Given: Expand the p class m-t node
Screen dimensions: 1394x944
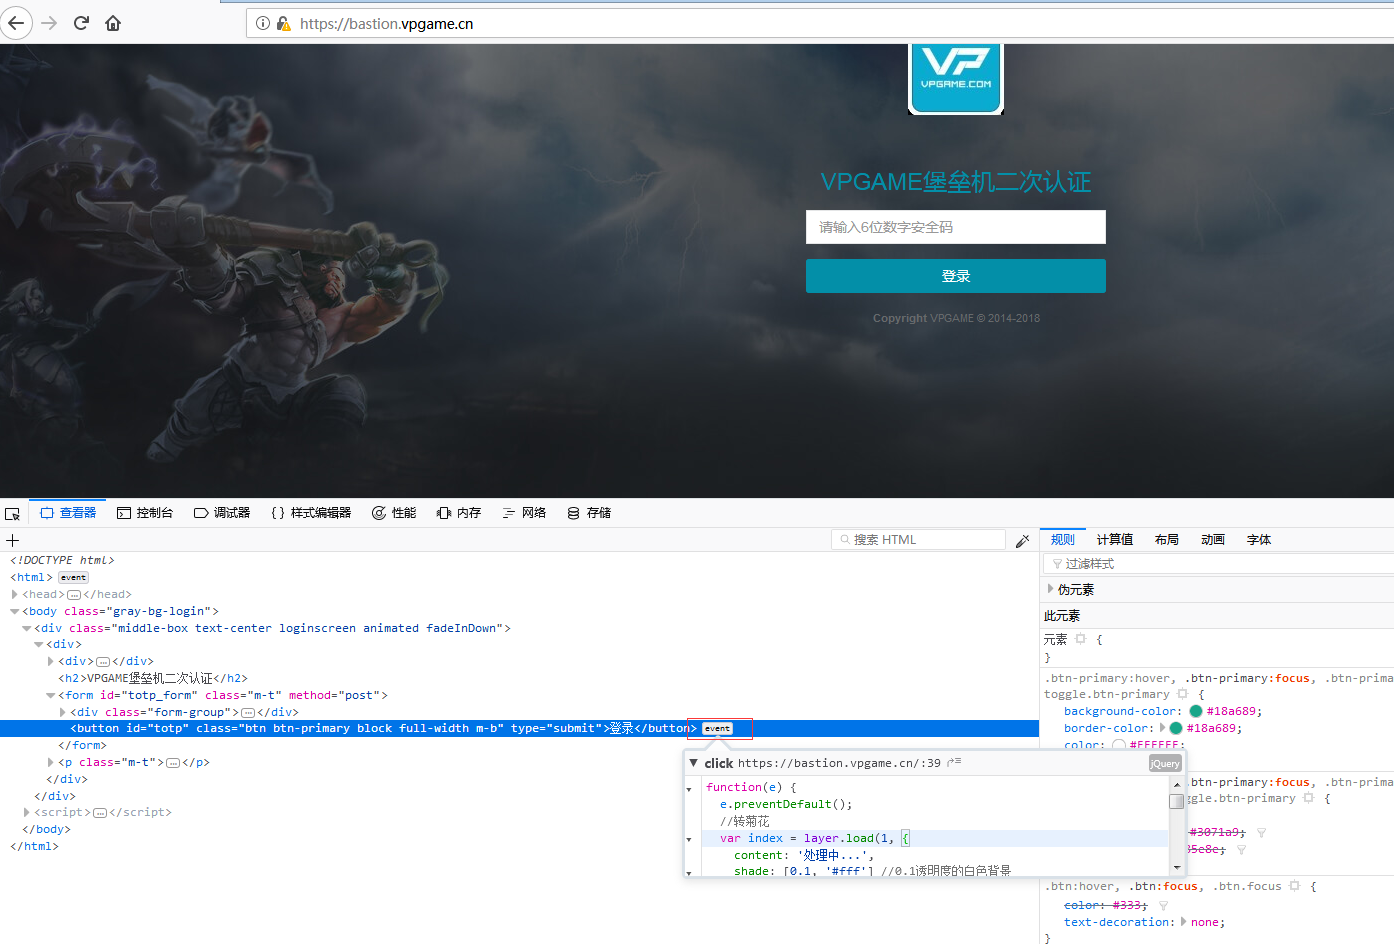Looking at the screenshot, I should pyautogui.click(x=51, y=763).
